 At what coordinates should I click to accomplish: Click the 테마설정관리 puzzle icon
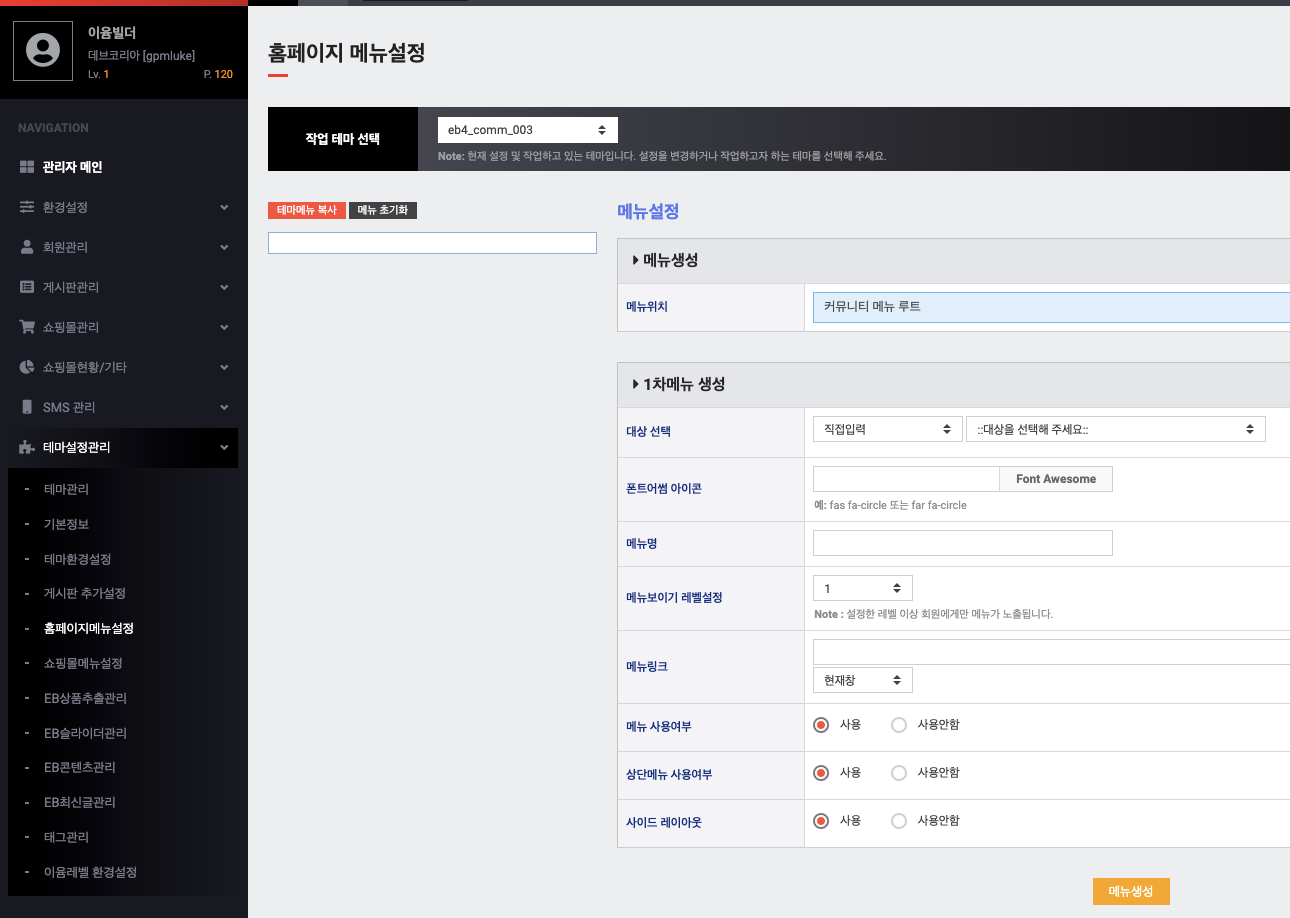pos(27,447)
